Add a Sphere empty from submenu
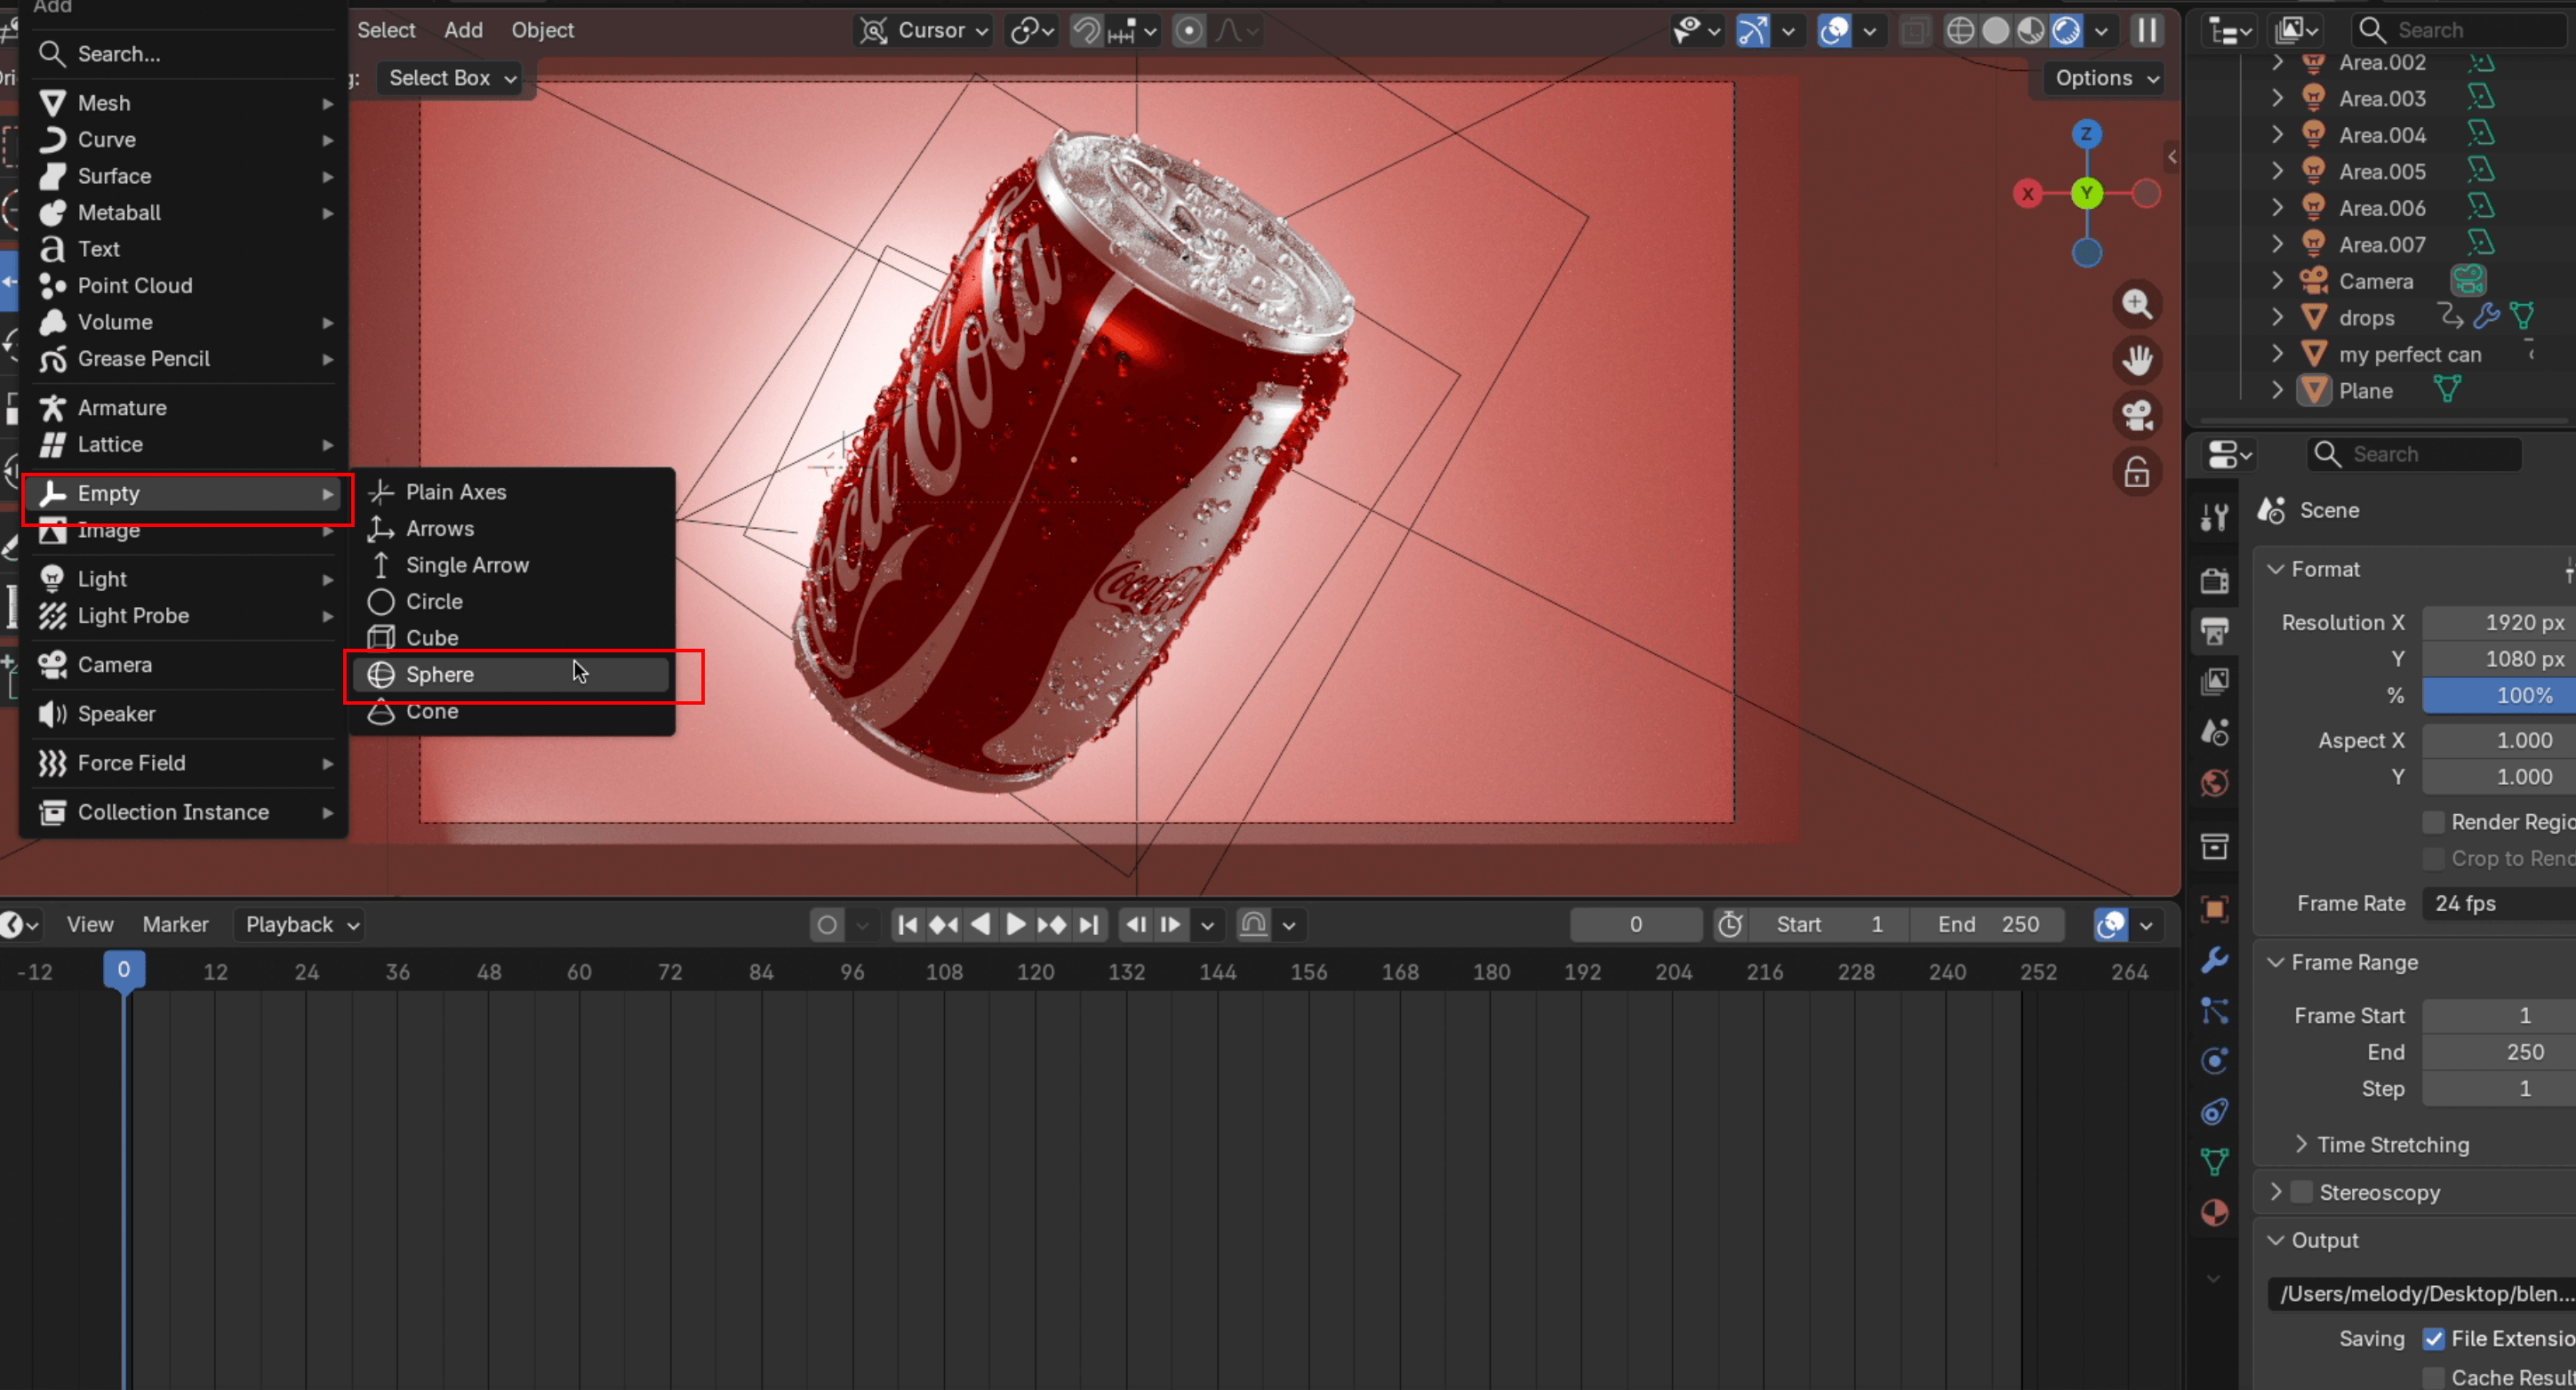This screenshot has height=1390, width=2576. coord(511,675)
